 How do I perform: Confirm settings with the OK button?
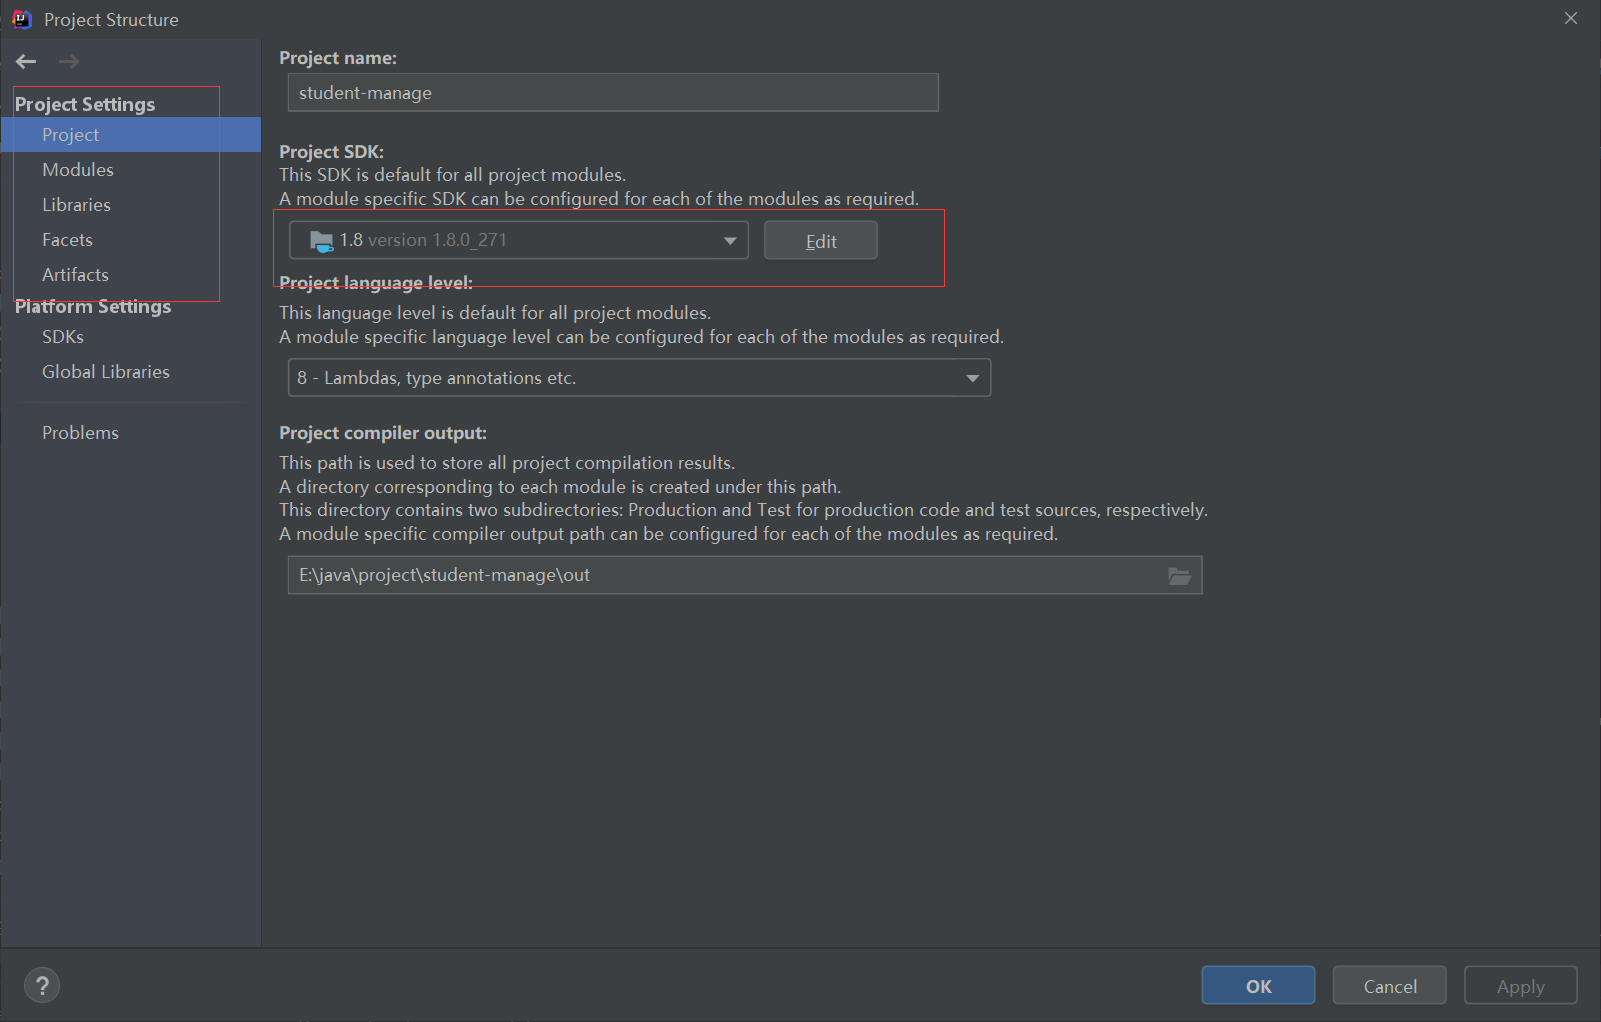pyautogui.click(x=1257, y=985)
